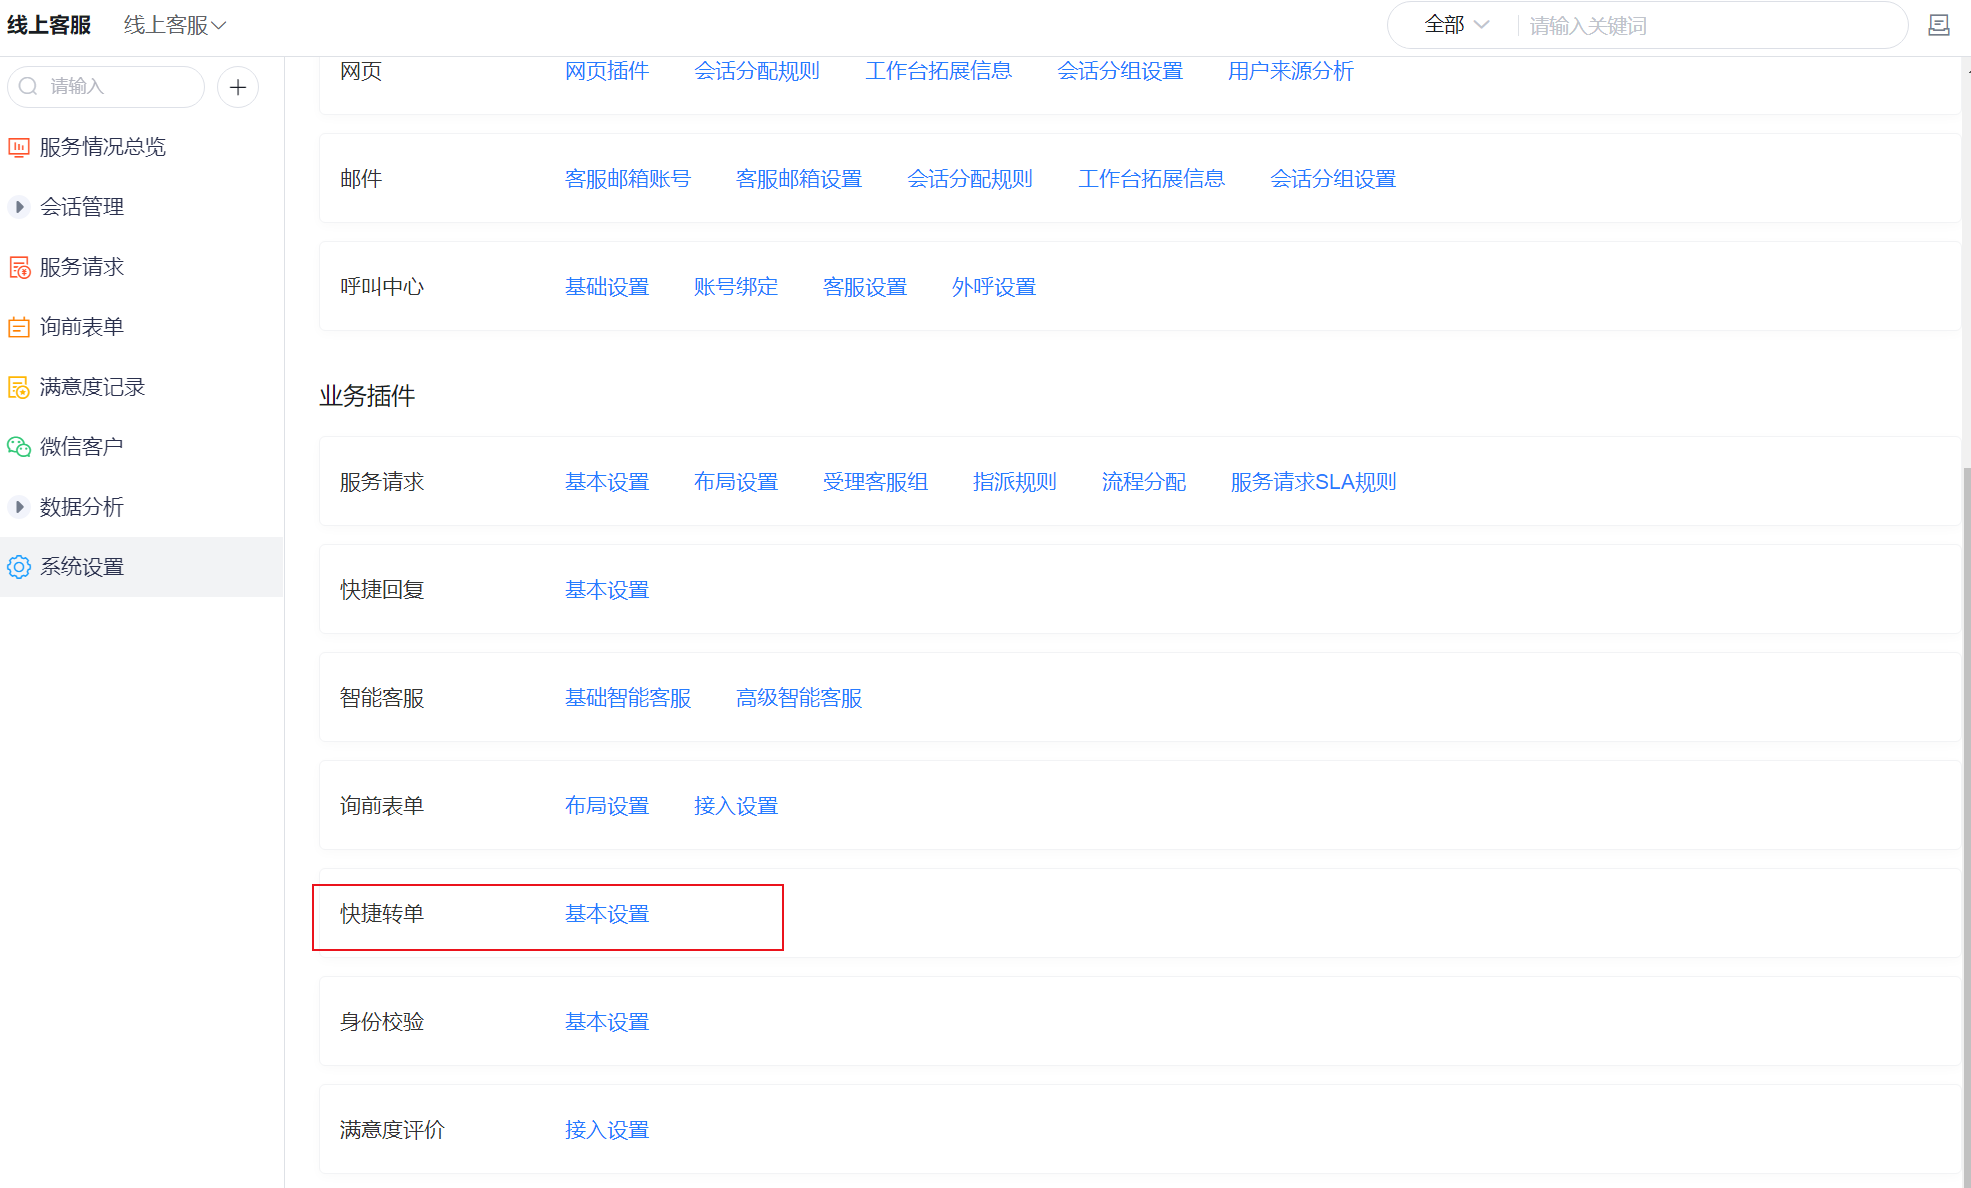Click the 询前表单 sidebar icon
1971x1188 pixels.
point(19,327)
